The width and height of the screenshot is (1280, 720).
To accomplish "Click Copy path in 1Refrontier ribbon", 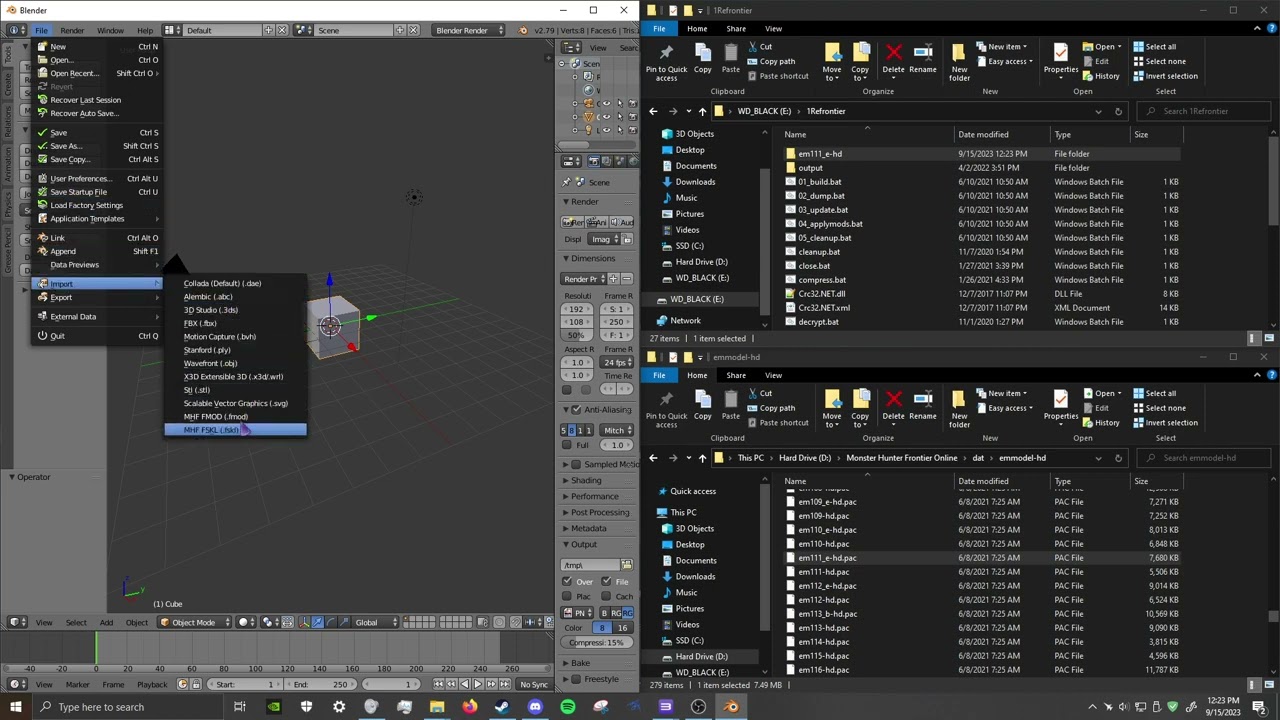I will (x=769, y=61).
